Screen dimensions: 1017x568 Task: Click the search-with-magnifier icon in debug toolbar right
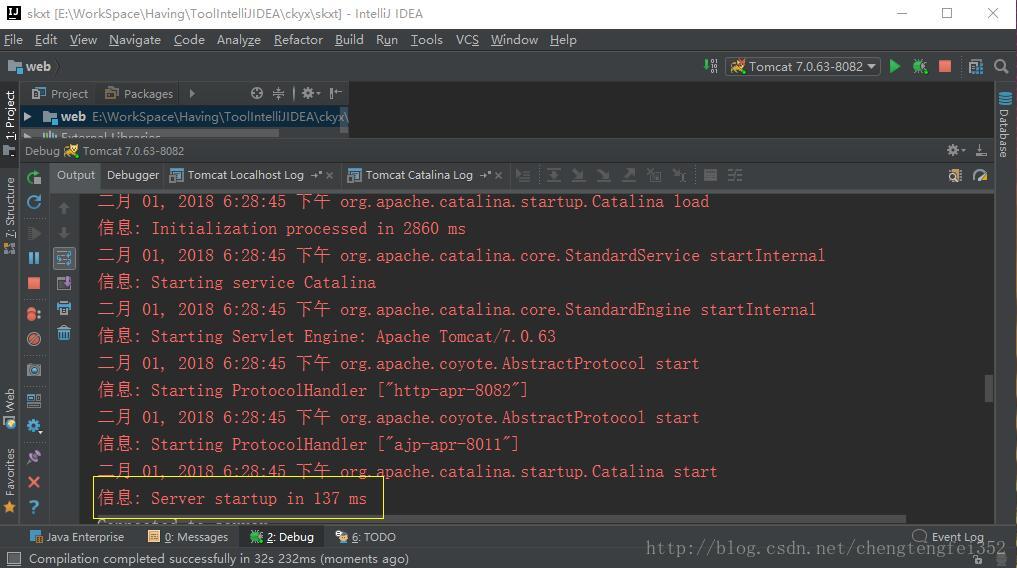point(955,176)
